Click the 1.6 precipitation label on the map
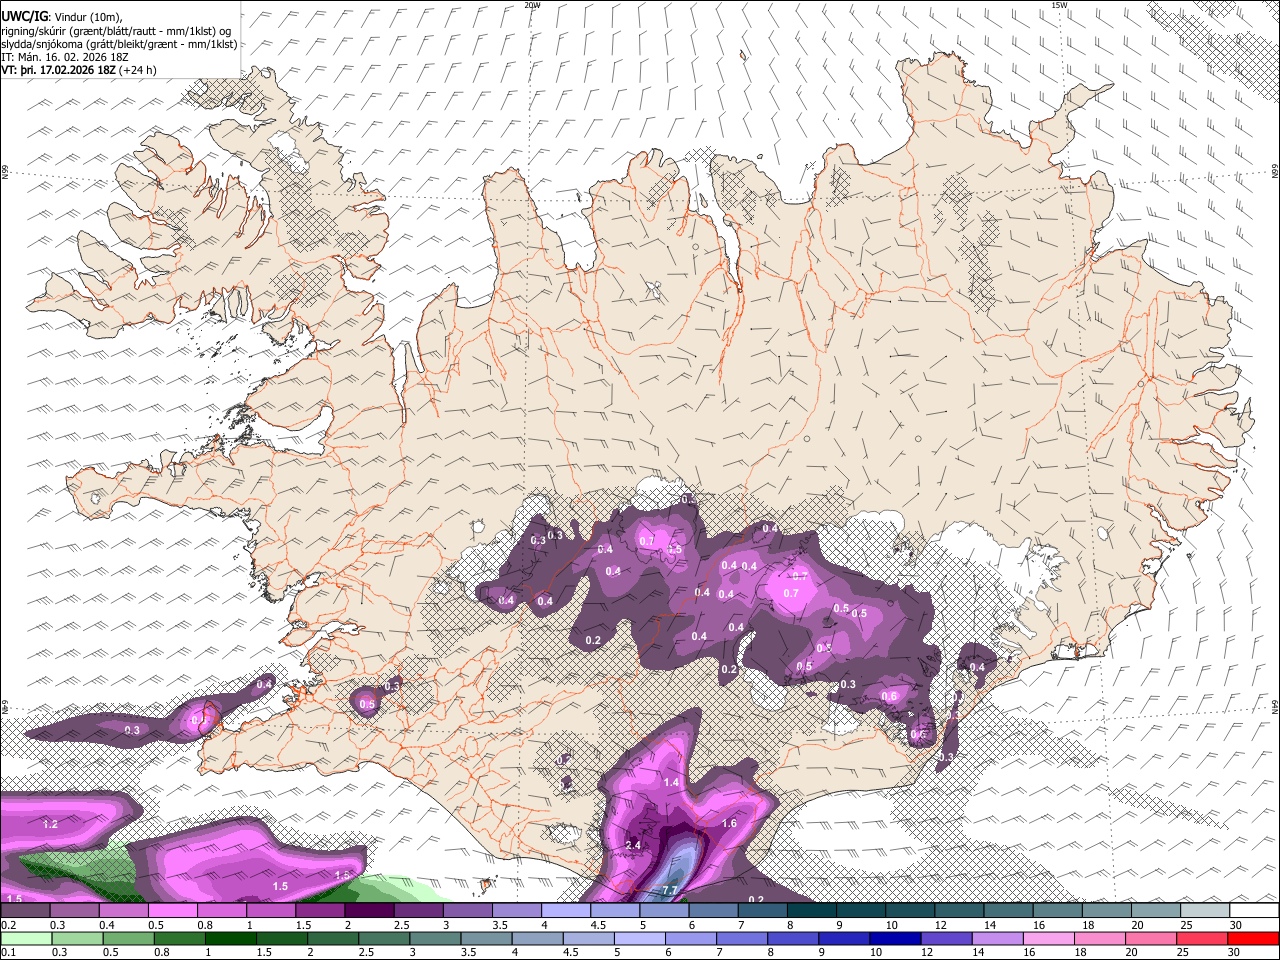 coord(729,823)
